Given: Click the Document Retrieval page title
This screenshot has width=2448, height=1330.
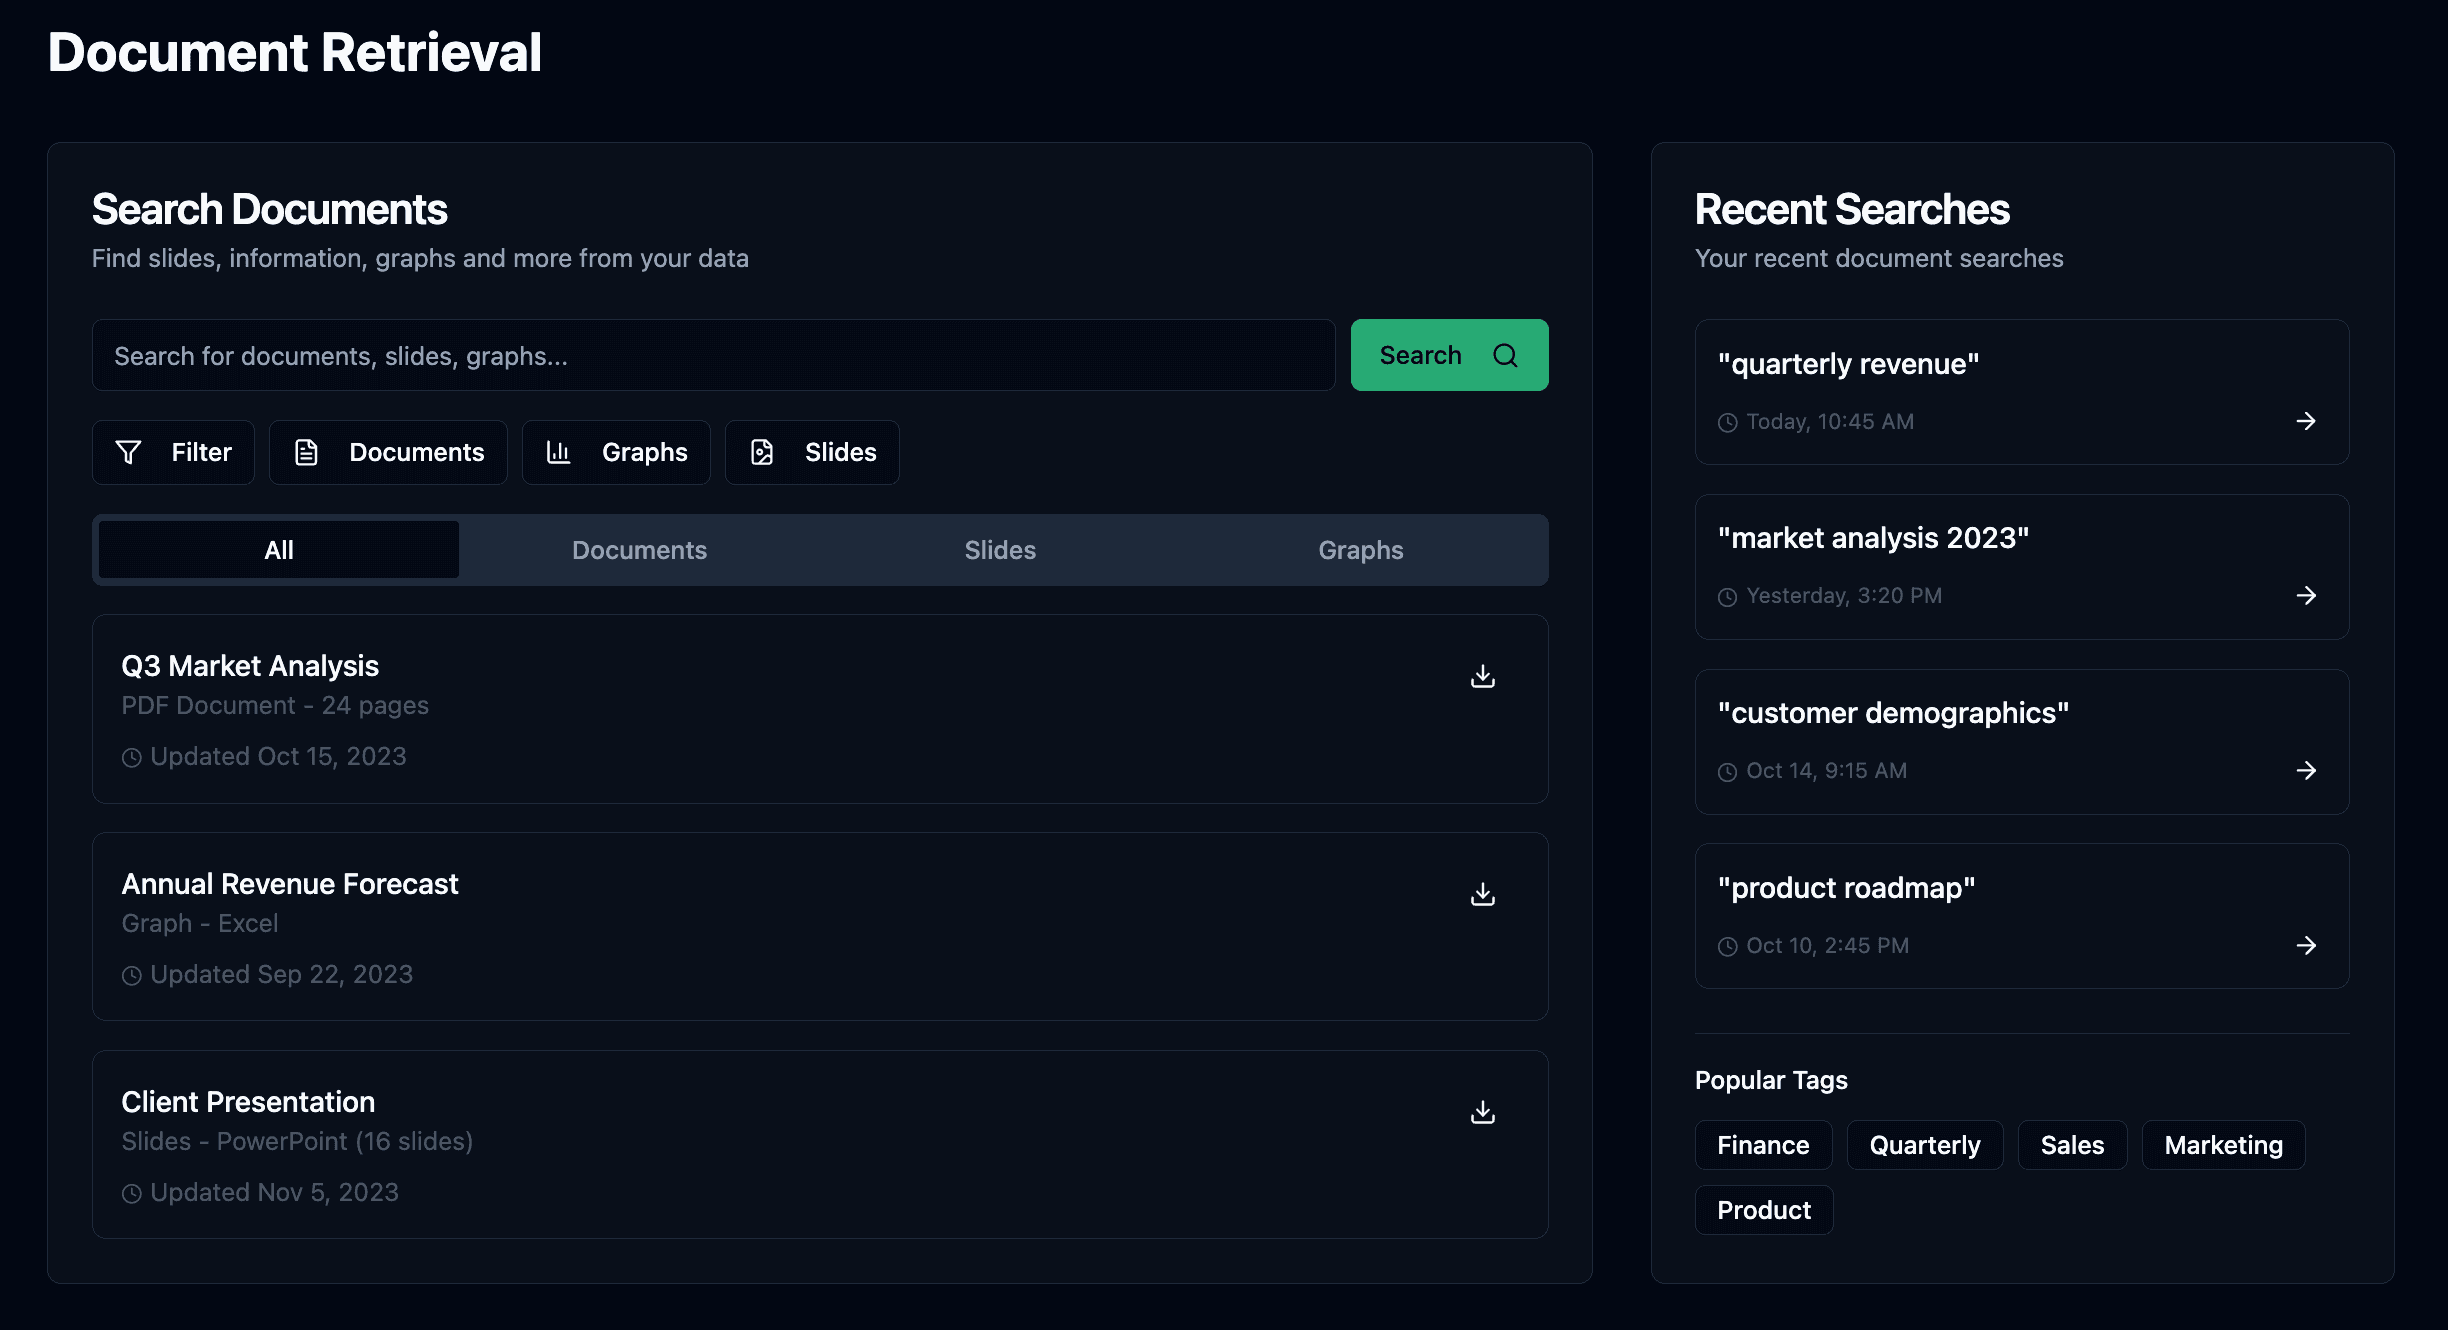Looking at the screenshot, I should [295, 52].
